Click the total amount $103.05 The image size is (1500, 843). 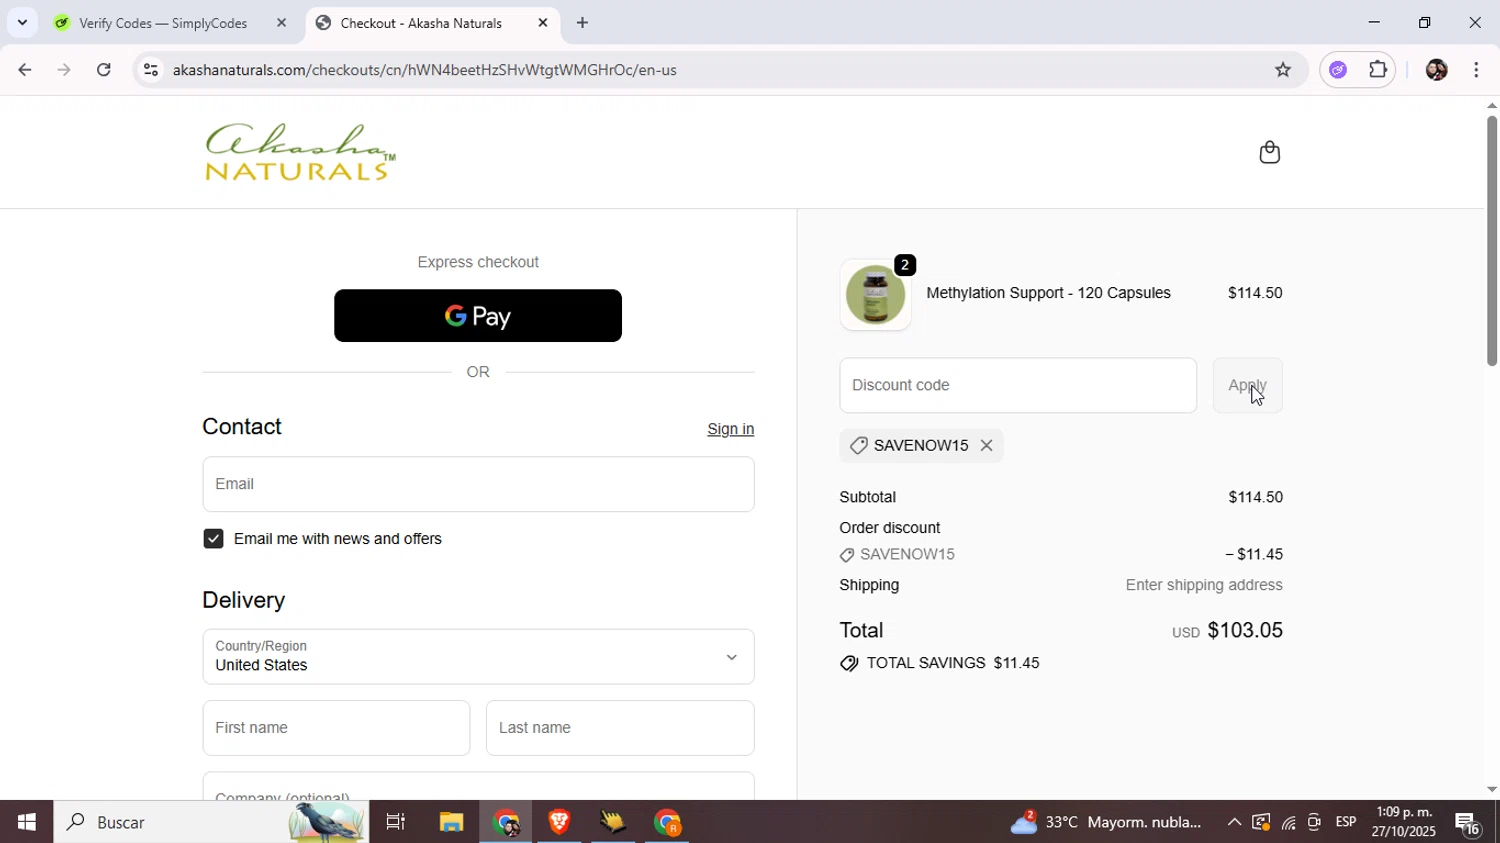click(1245, 630)
